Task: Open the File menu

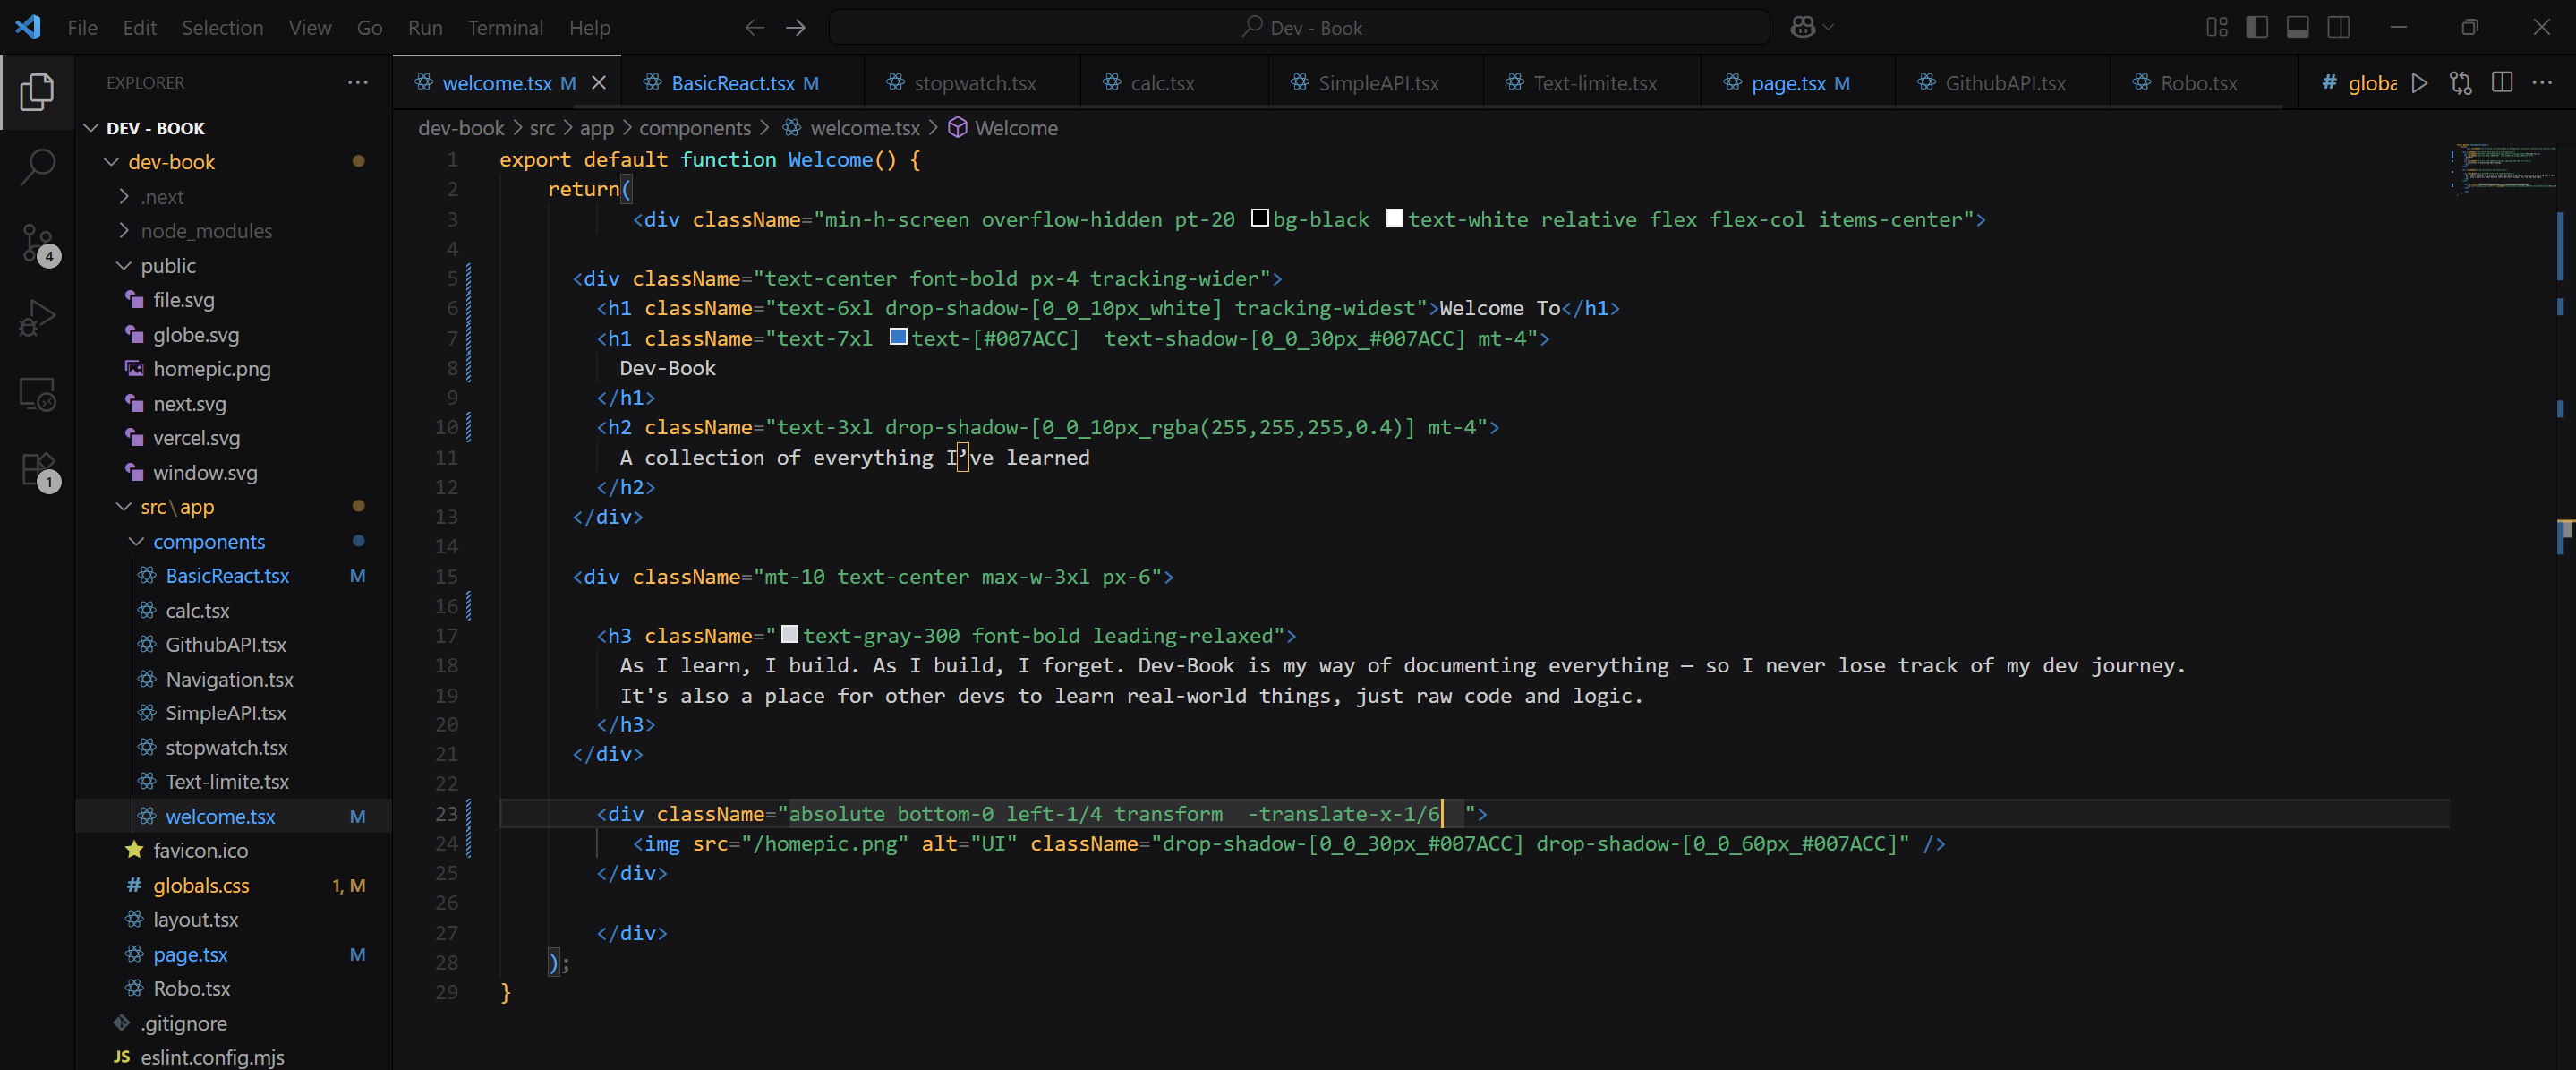Action: (x=83, y=28)
